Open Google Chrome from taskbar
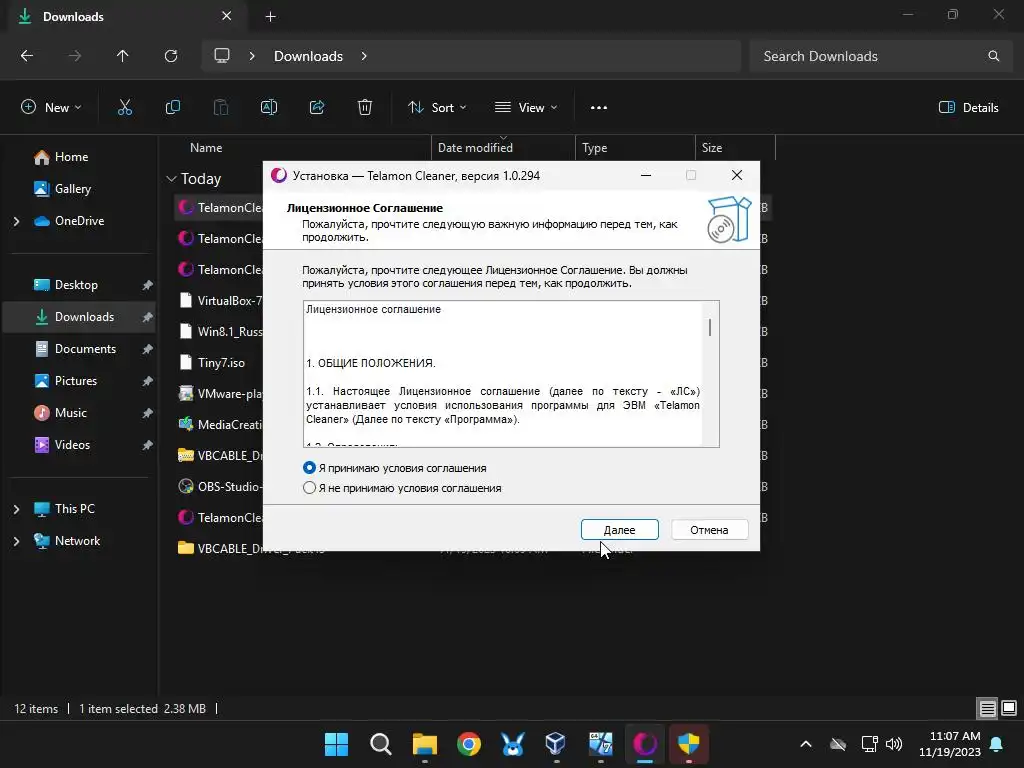 click(x=469, y=744)
